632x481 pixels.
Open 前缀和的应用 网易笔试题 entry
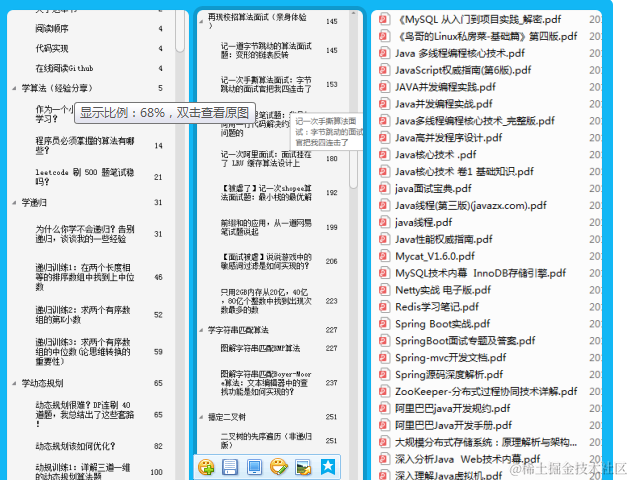[266, 227]
